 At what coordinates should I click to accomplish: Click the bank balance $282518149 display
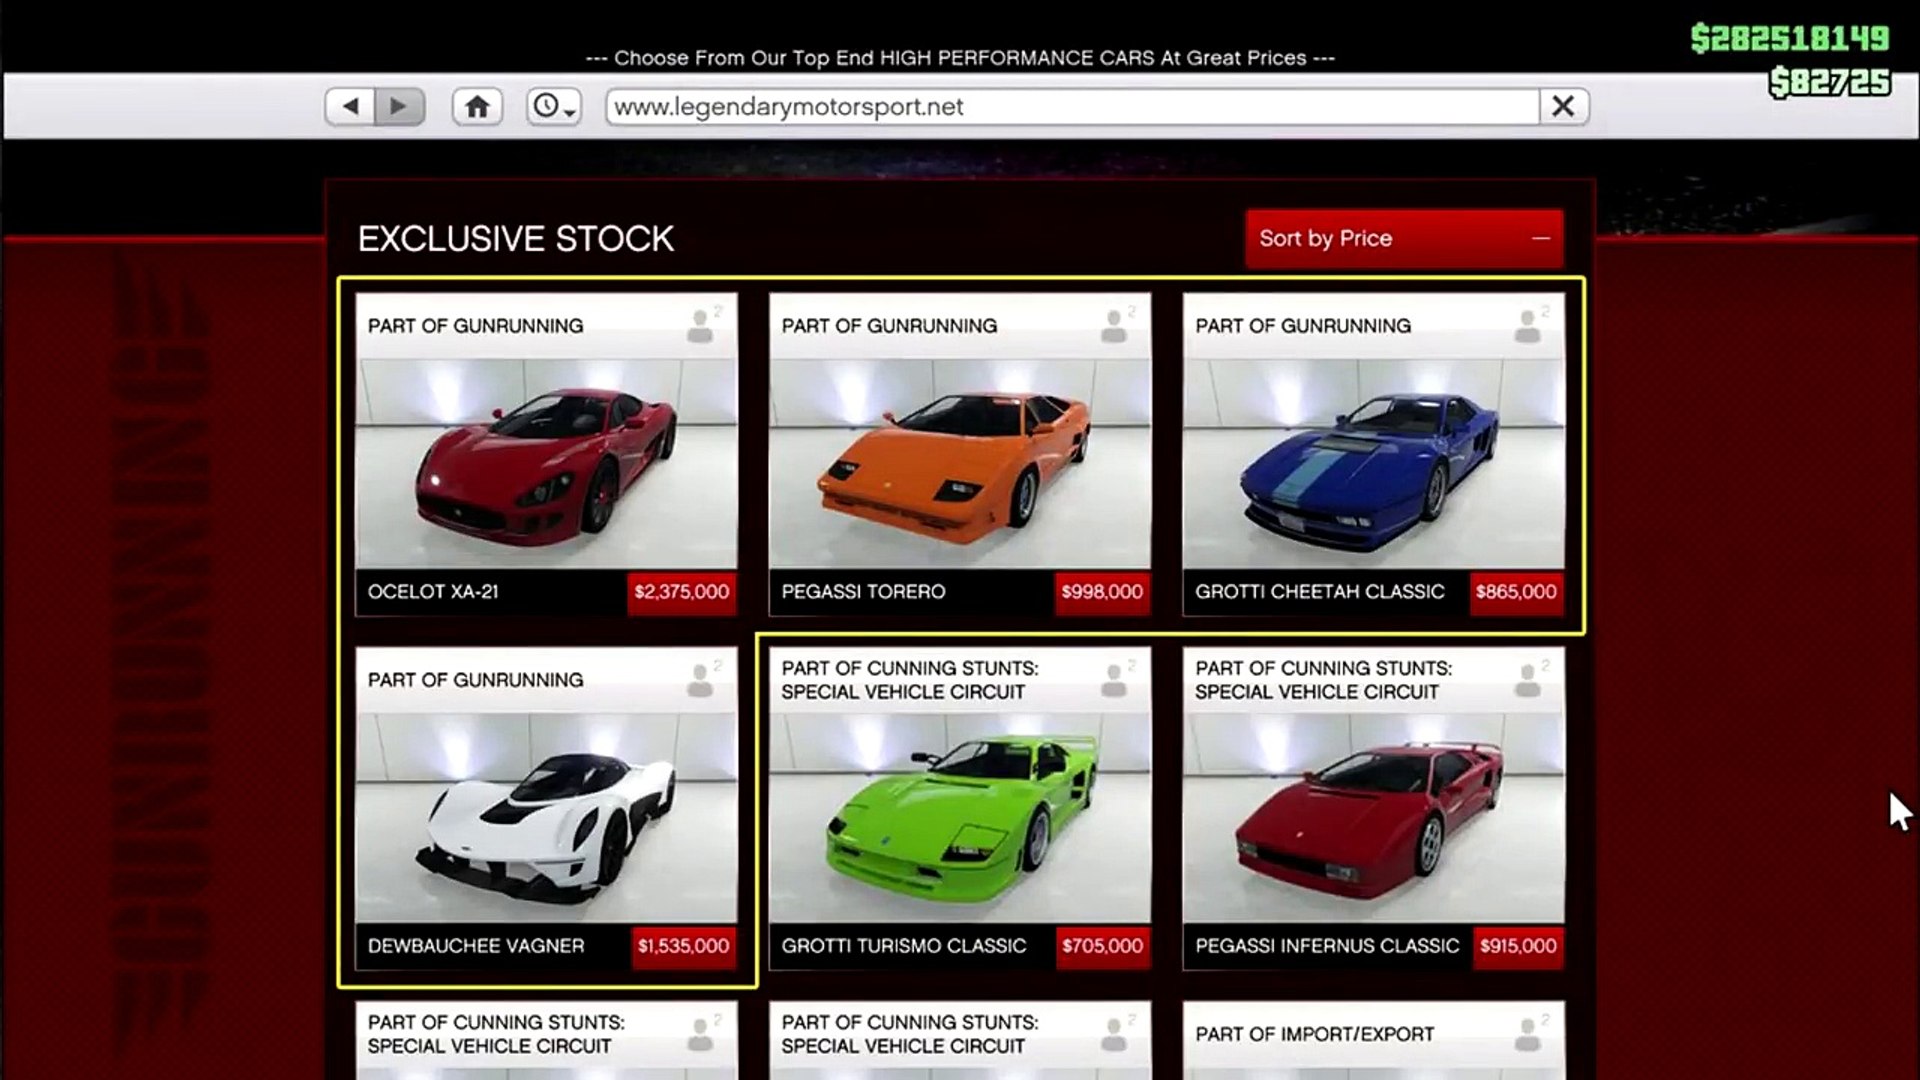pyautogui.click(x=1789, y=38)
